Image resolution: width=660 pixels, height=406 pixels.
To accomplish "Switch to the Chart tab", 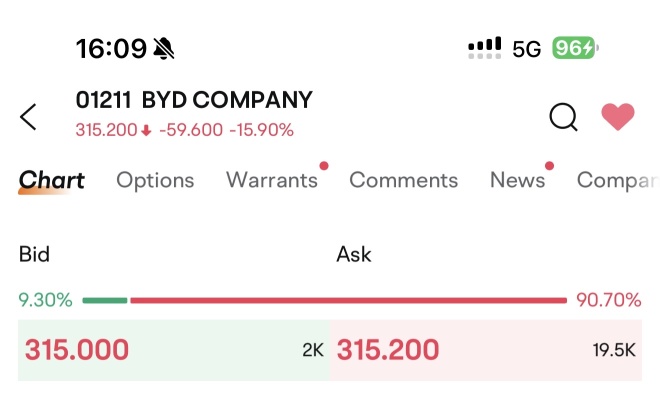I will [52, 180].
